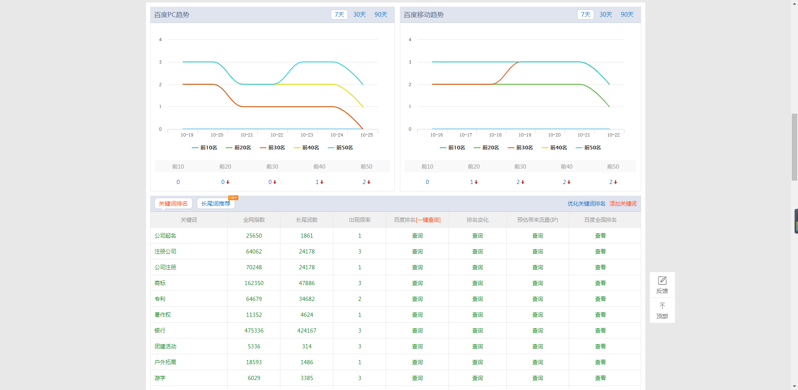Screen dimensions: 798x390
Task: View 百度全国排名 for the 商标 row
Action: coord(601,283)
